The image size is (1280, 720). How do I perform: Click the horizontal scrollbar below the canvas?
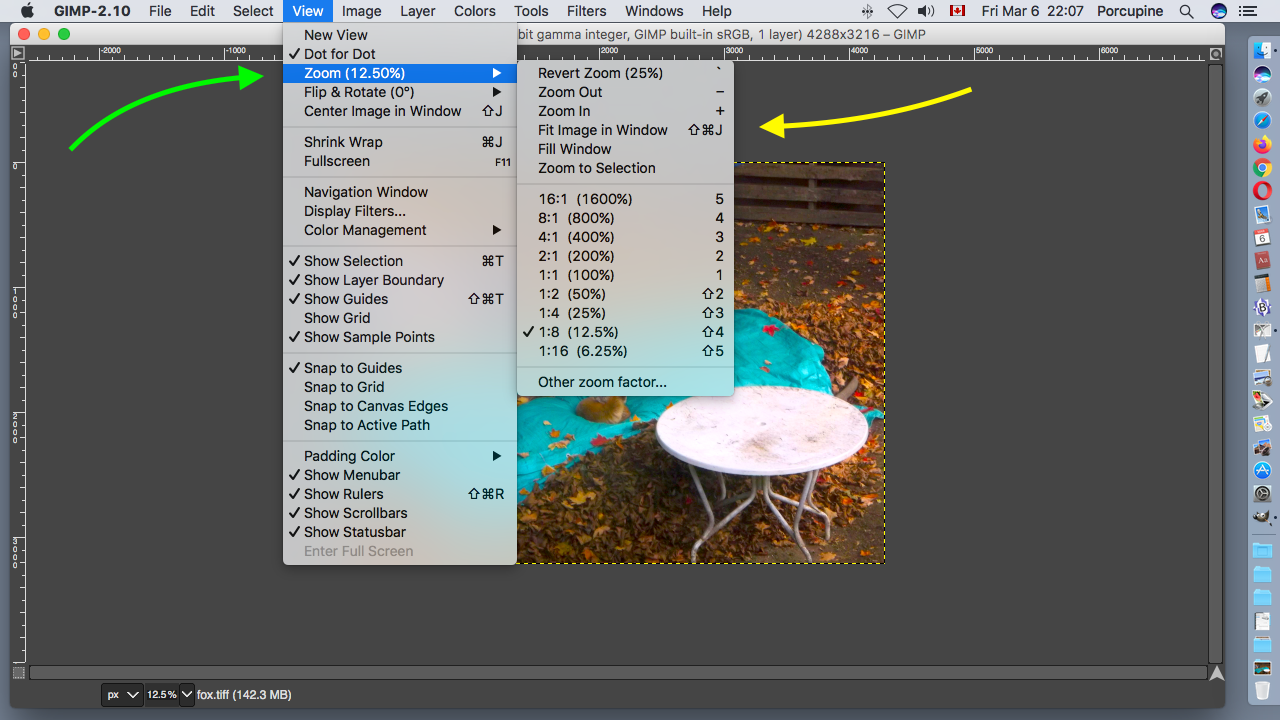(x=618, y=673)
